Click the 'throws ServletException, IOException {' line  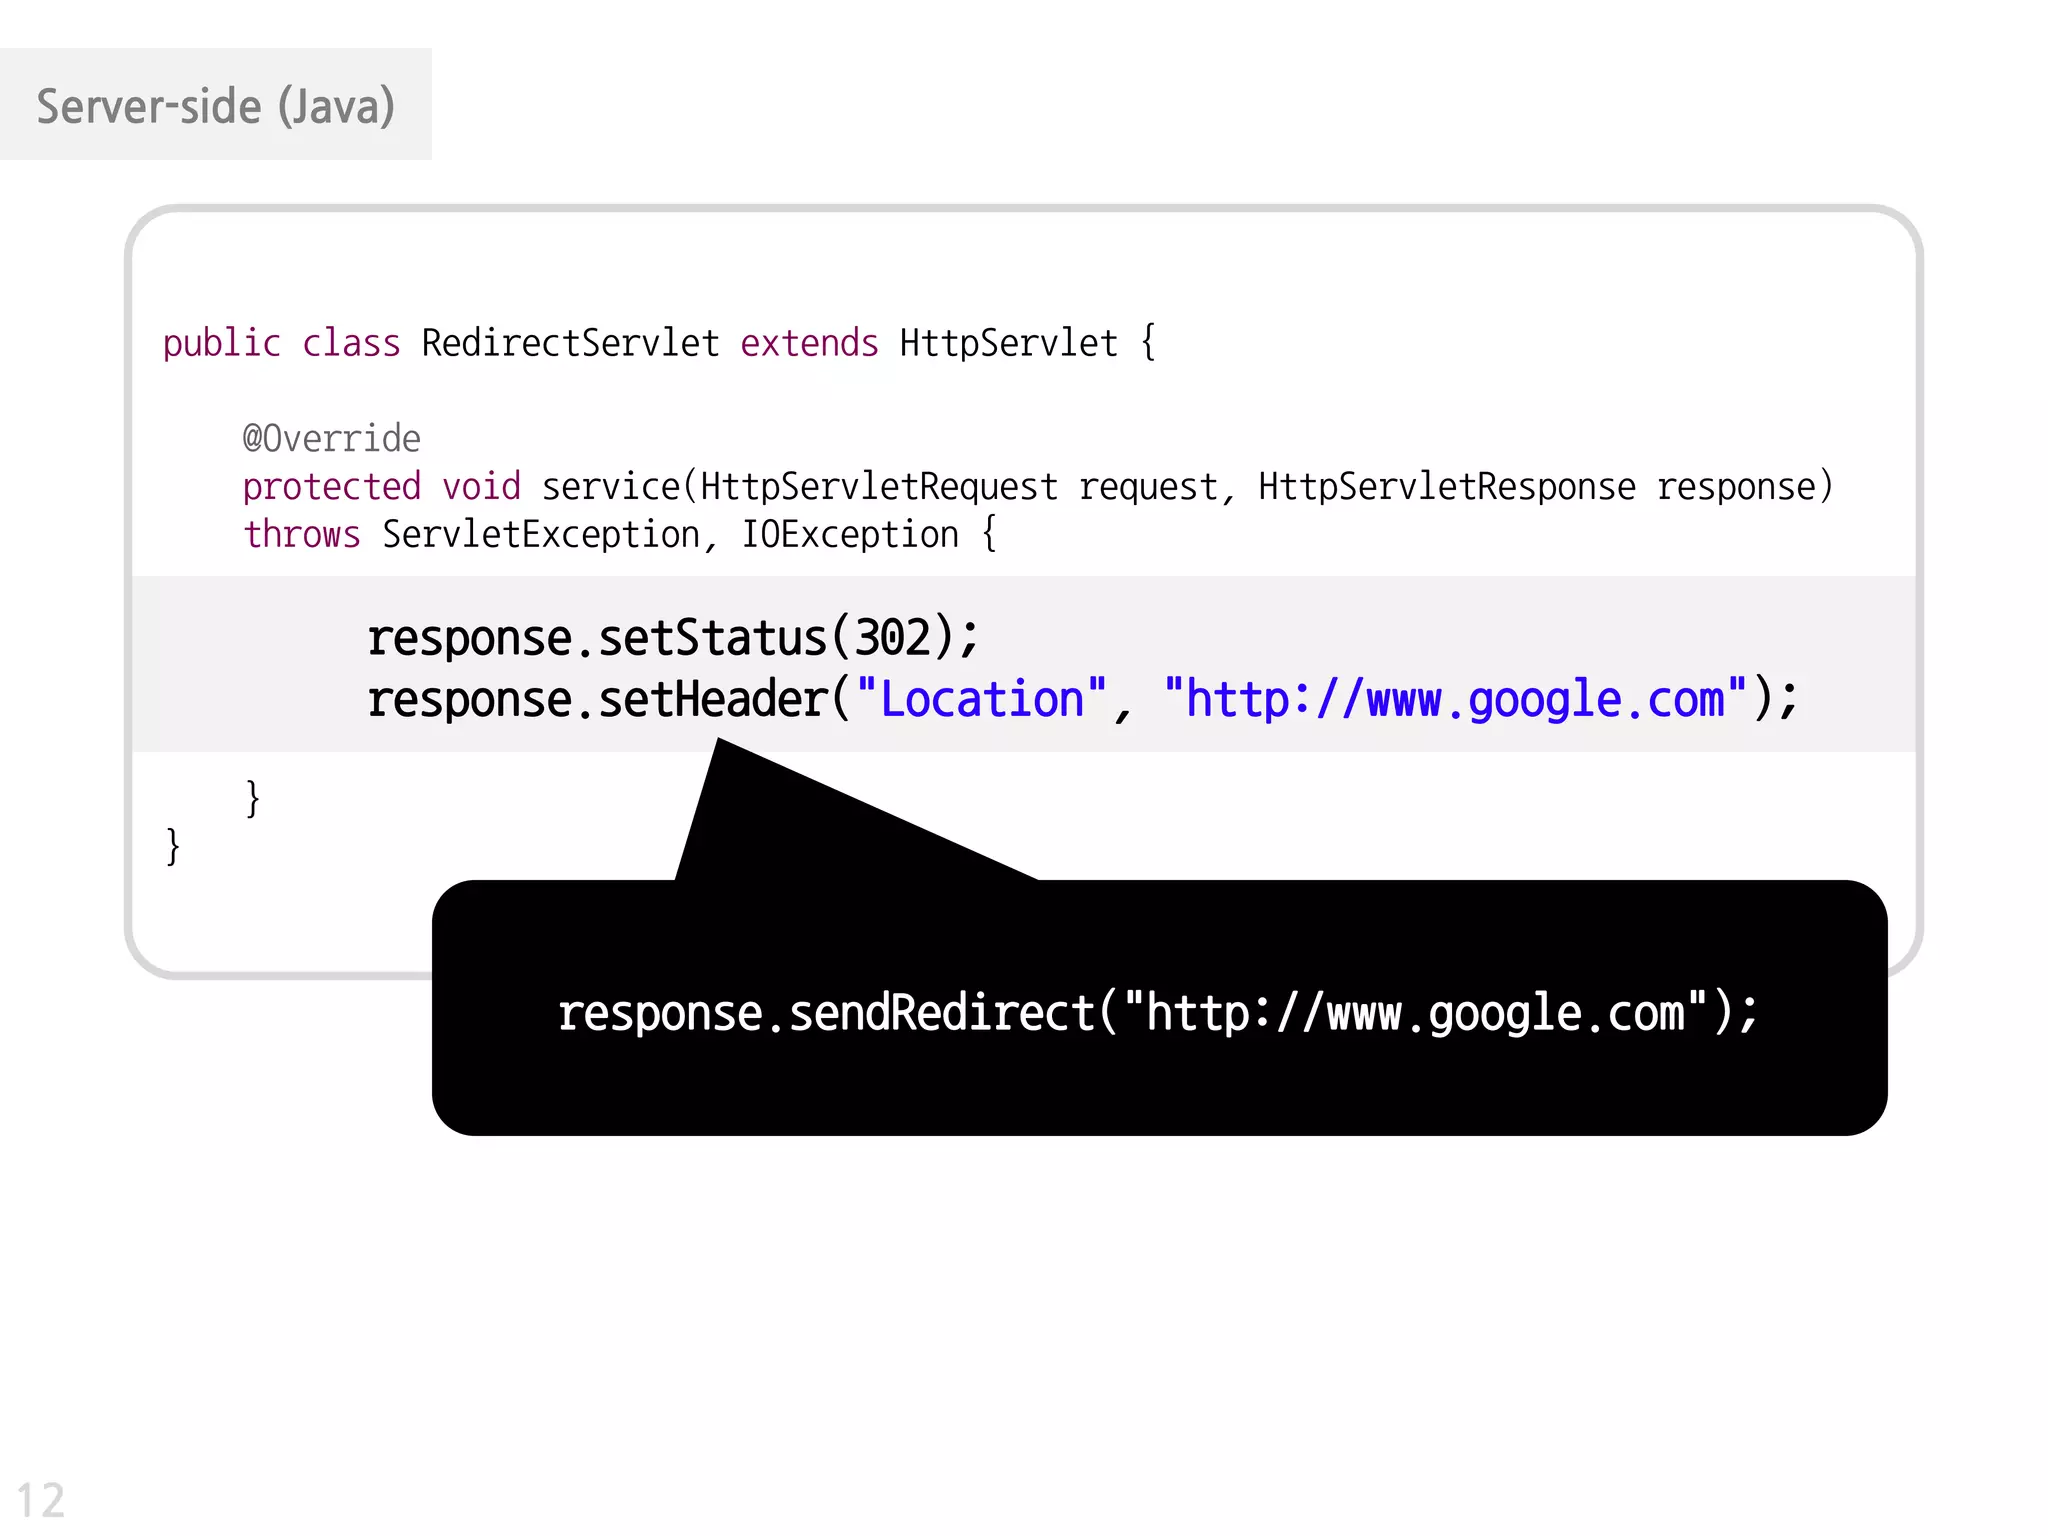(x=620, y=535)
